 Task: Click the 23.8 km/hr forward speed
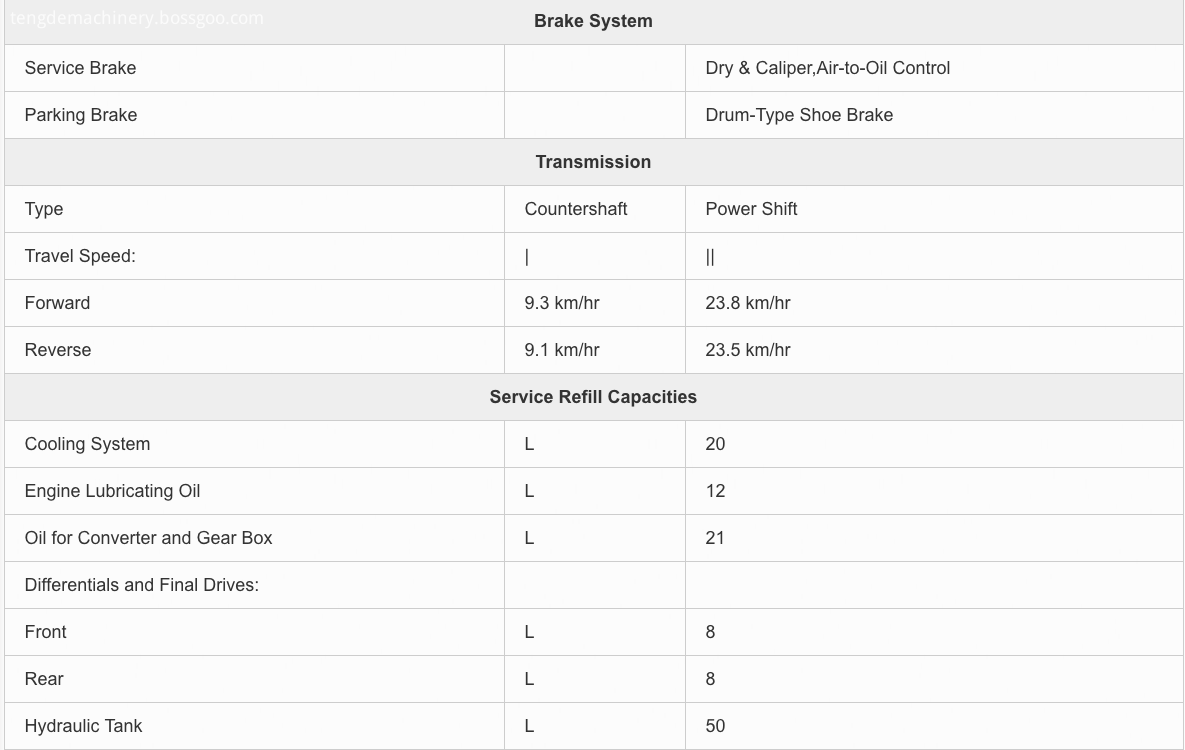tap(747, 303)
